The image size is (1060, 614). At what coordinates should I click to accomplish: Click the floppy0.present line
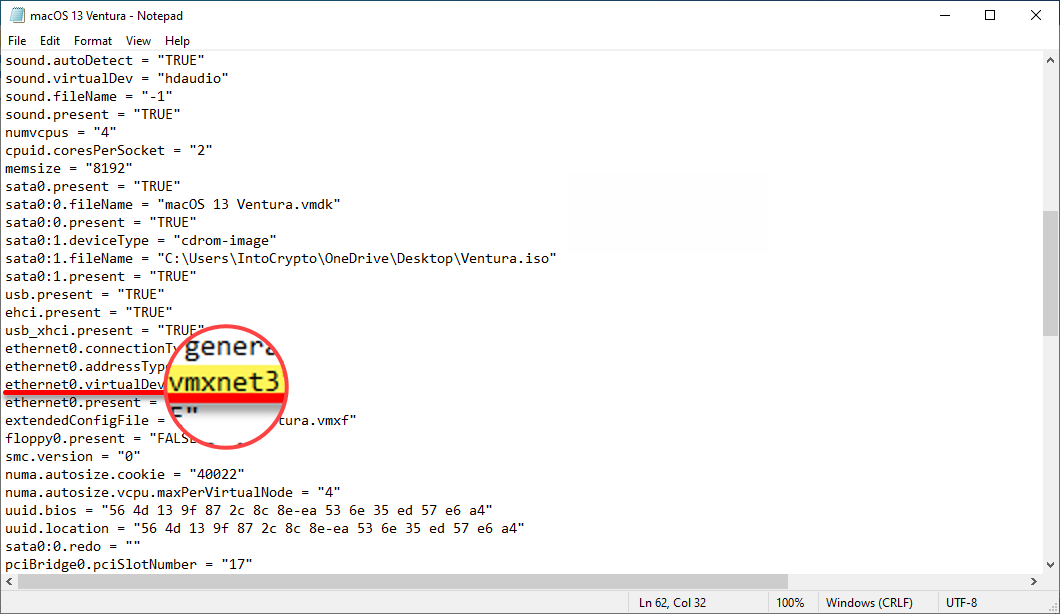(101, 439)
